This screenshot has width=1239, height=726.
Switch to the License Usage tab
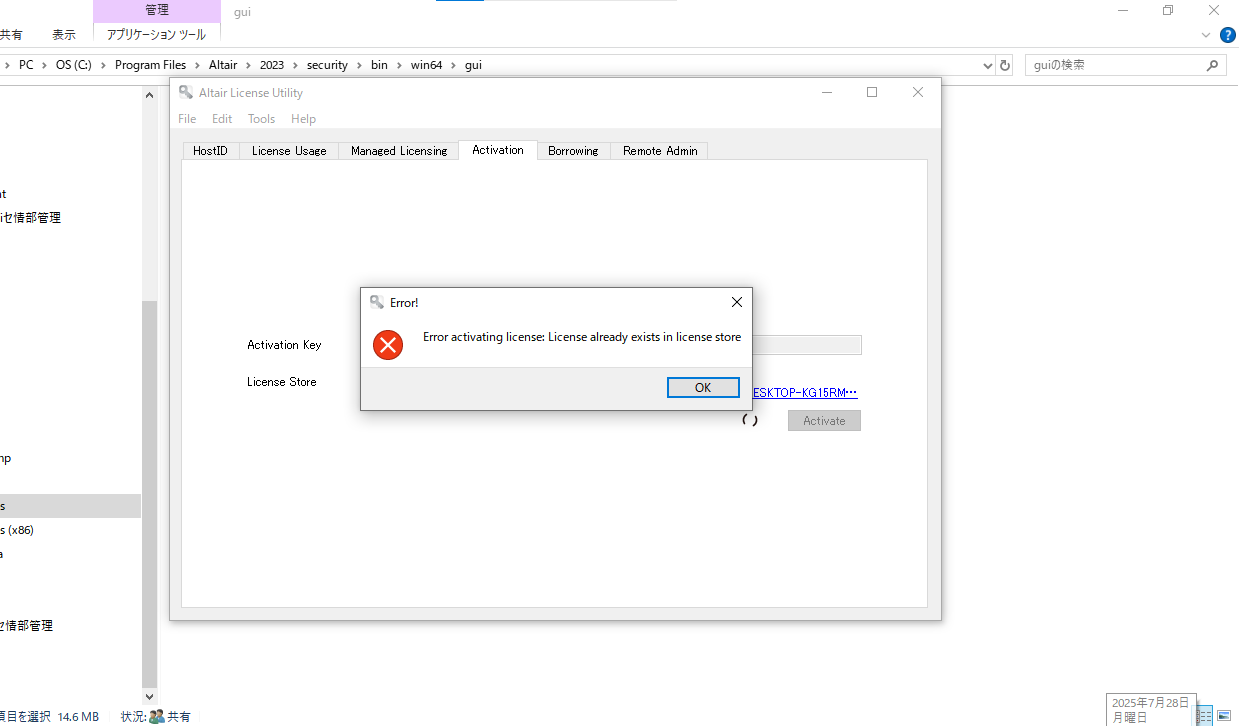(x=289, y=151)
